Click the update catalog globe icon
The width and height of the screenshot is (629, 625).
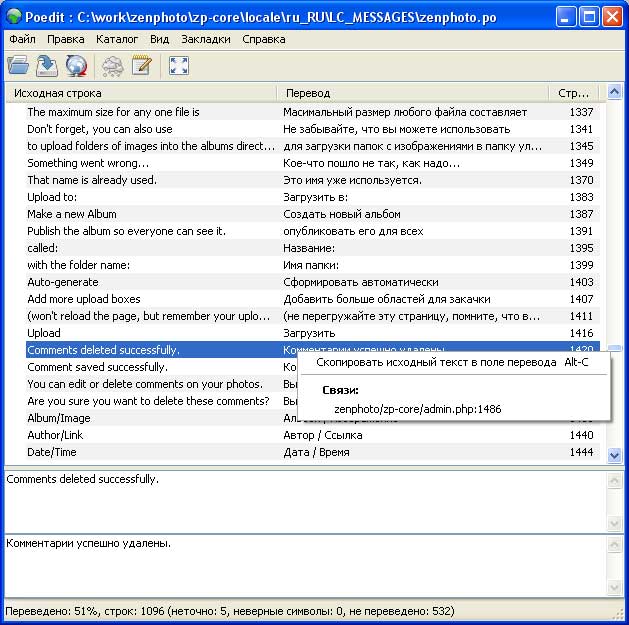pyautogui.click(x=76, y=65)
